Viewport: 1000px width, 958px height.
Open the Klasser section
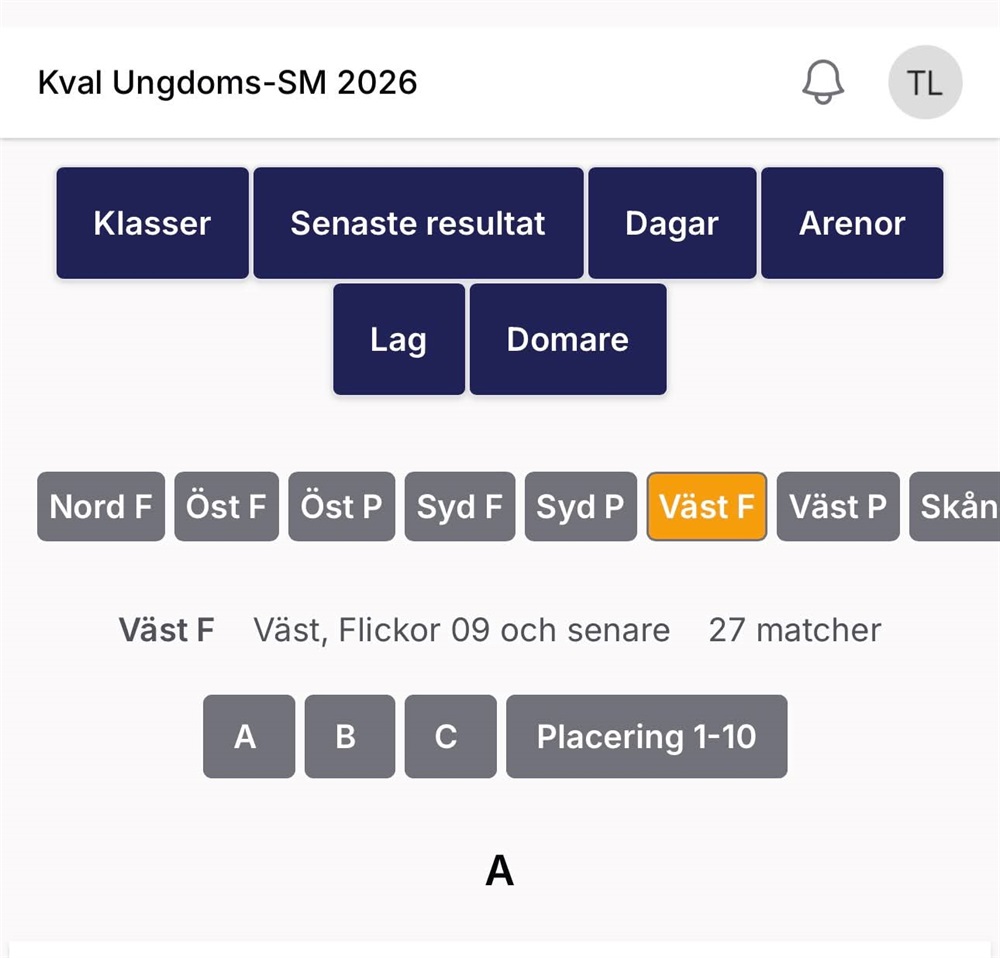tap(152, 223)
